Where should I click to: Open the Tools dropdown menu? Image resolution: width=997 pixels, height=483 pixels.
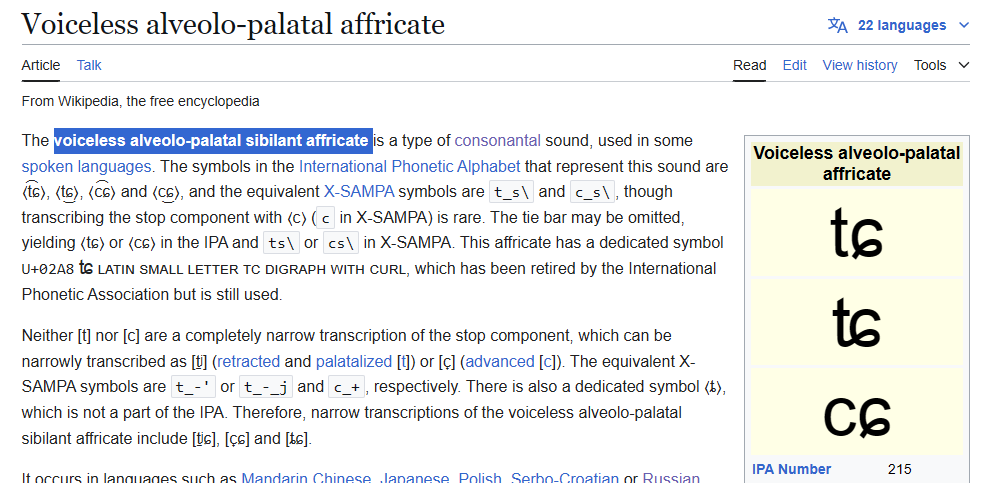pyautogui.click(x=942, y=65)
